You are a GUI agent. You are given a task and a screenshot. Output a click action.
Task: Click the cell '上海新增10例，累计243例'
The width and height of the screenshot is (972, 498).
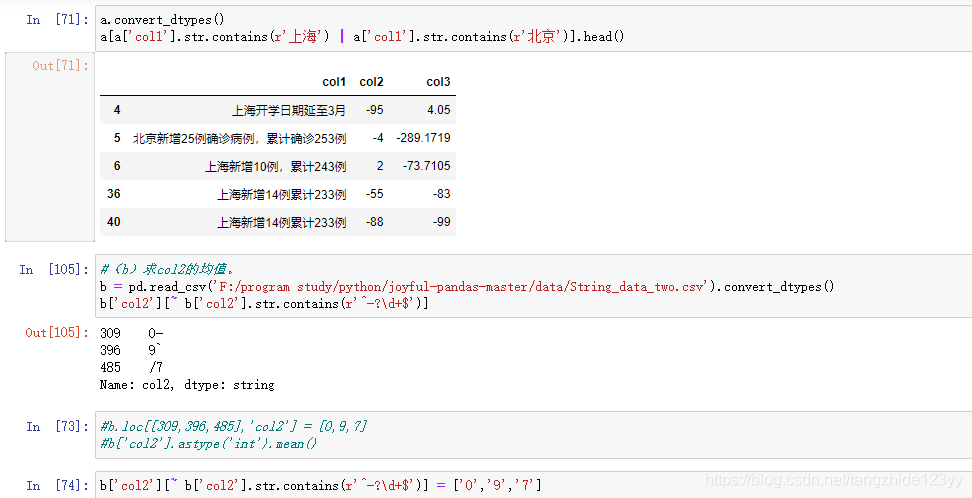point(276,166)
